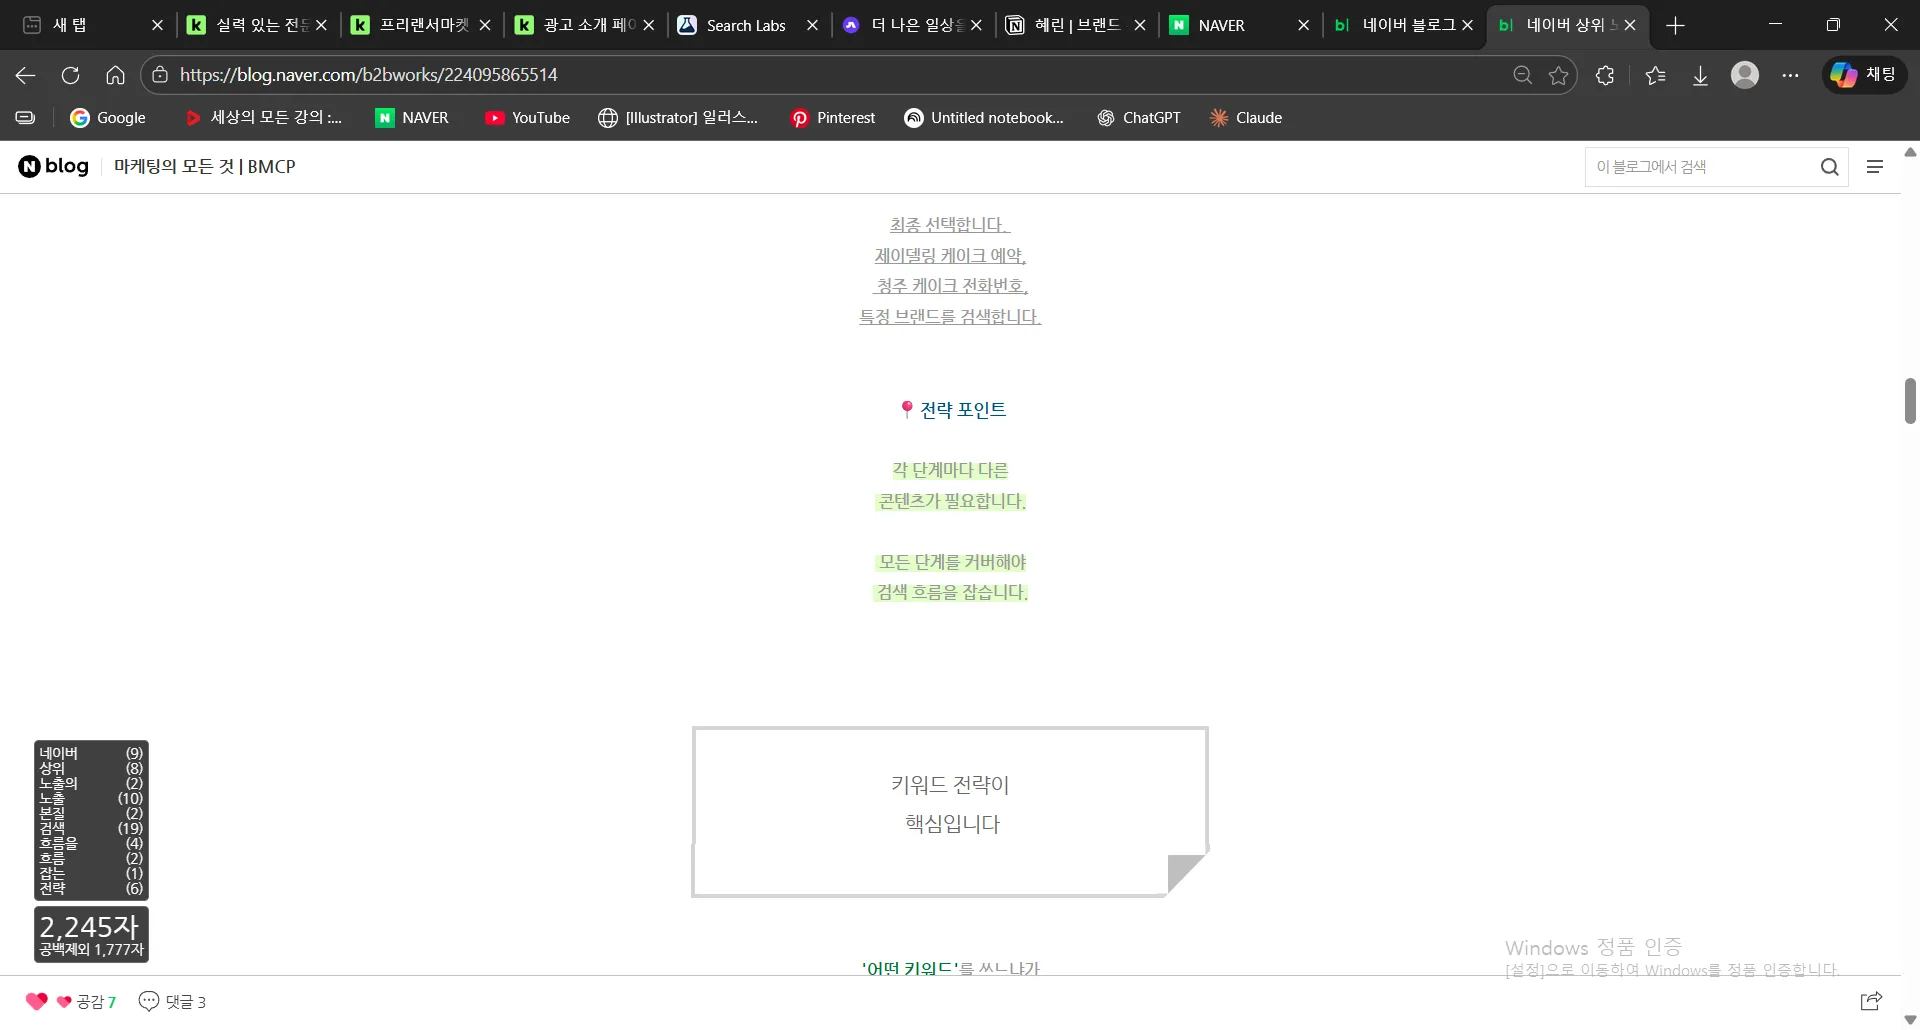1920x1030 pixels.
Task: Click the vertical page scrollbar
Action: coord(1910,400)
